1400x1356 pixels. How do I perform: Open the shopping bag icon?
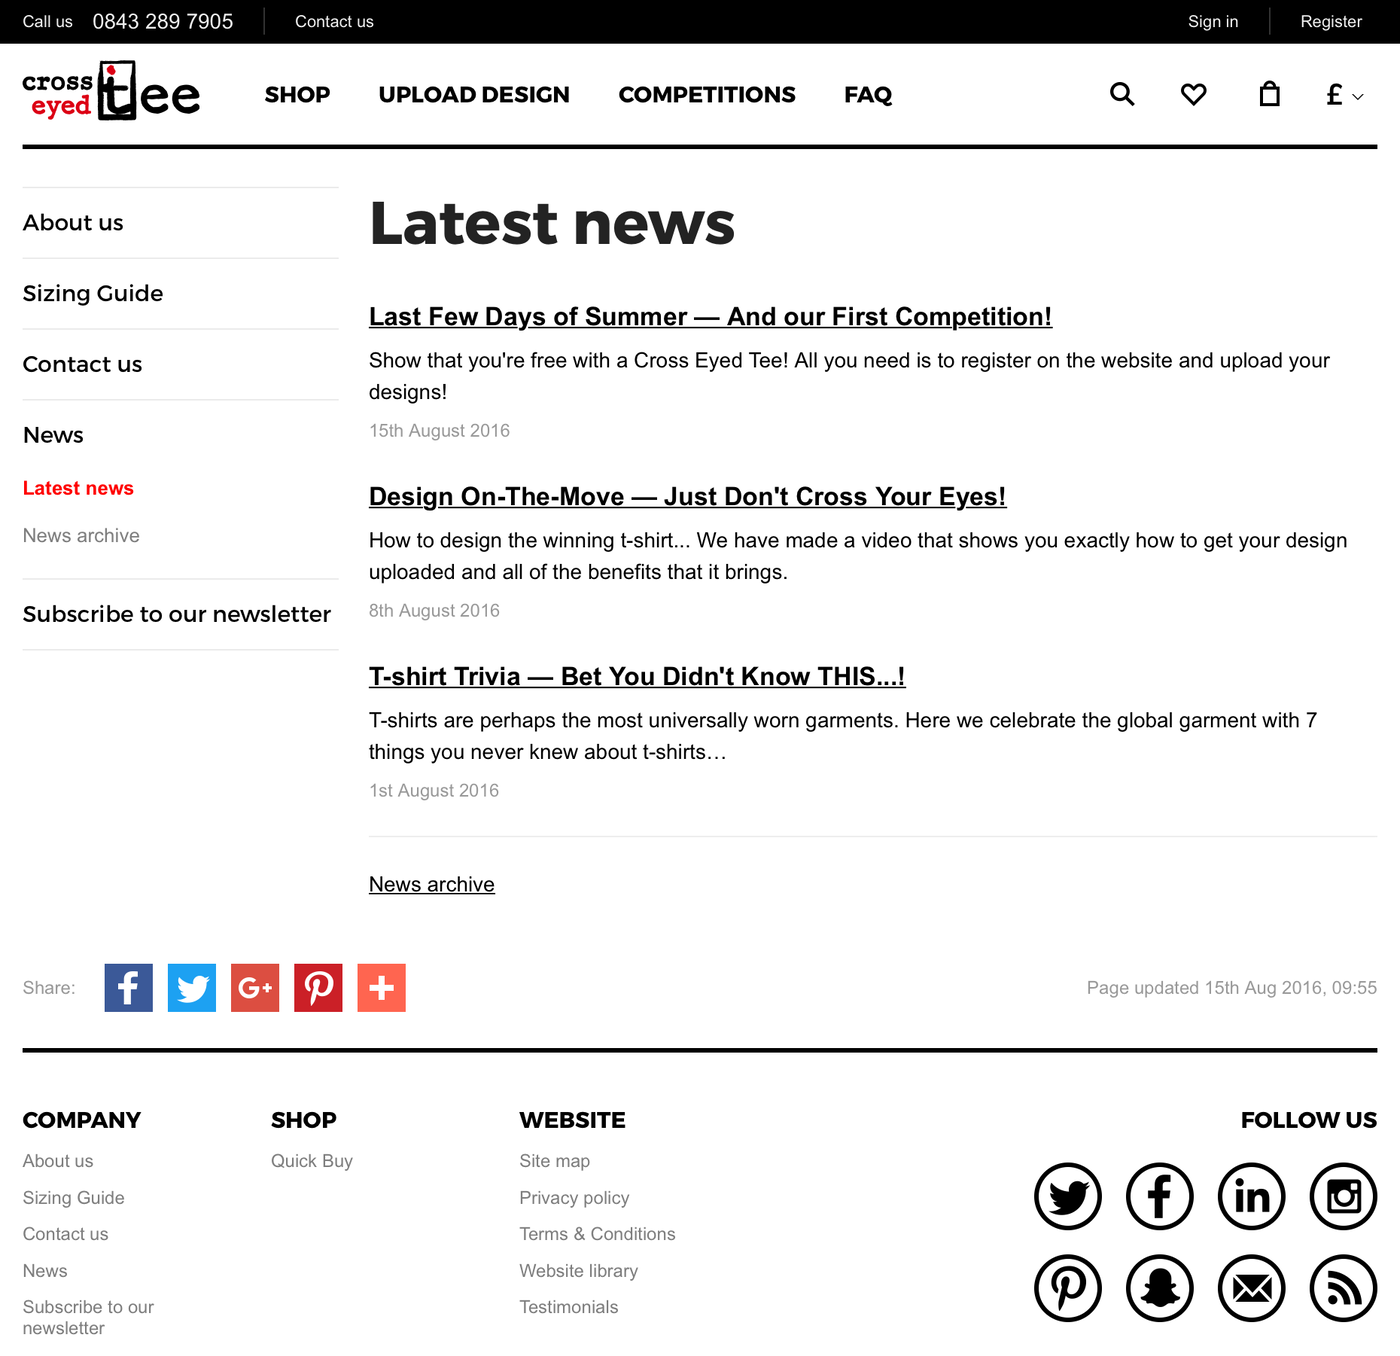click(x=1269, y=94)
